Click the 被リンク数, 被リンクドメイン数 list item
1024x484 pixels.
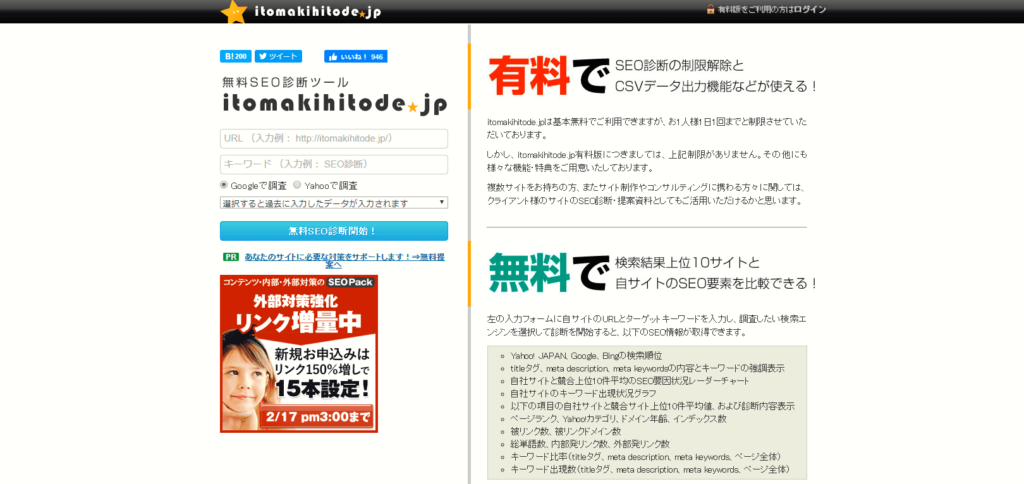pos(566,431)
